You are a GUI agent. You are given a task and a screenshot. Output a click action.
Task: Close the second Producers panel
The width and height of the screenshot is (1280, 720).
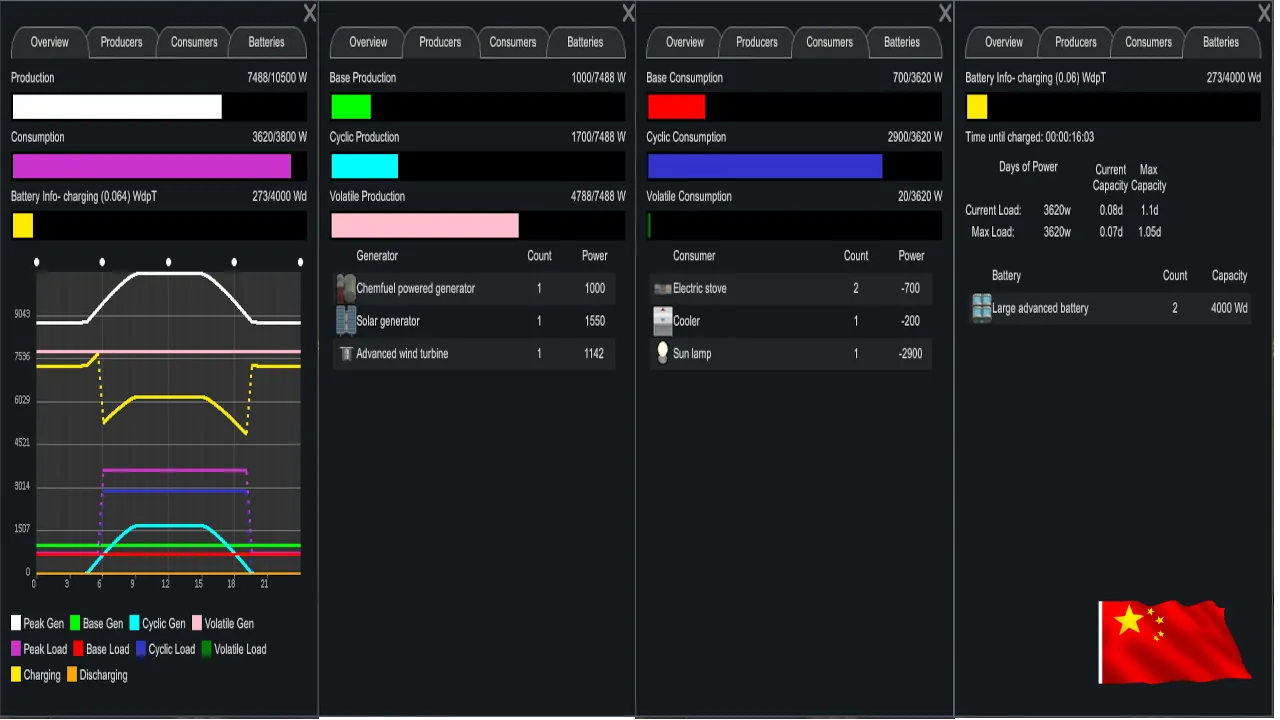point(628,13)
